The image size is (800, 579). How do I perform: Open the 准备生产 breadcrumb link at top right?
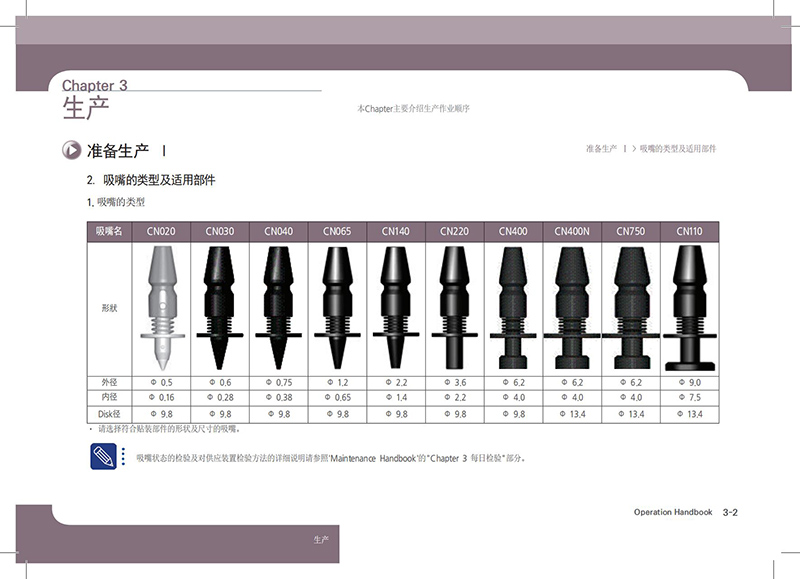[x=600, y=148]
